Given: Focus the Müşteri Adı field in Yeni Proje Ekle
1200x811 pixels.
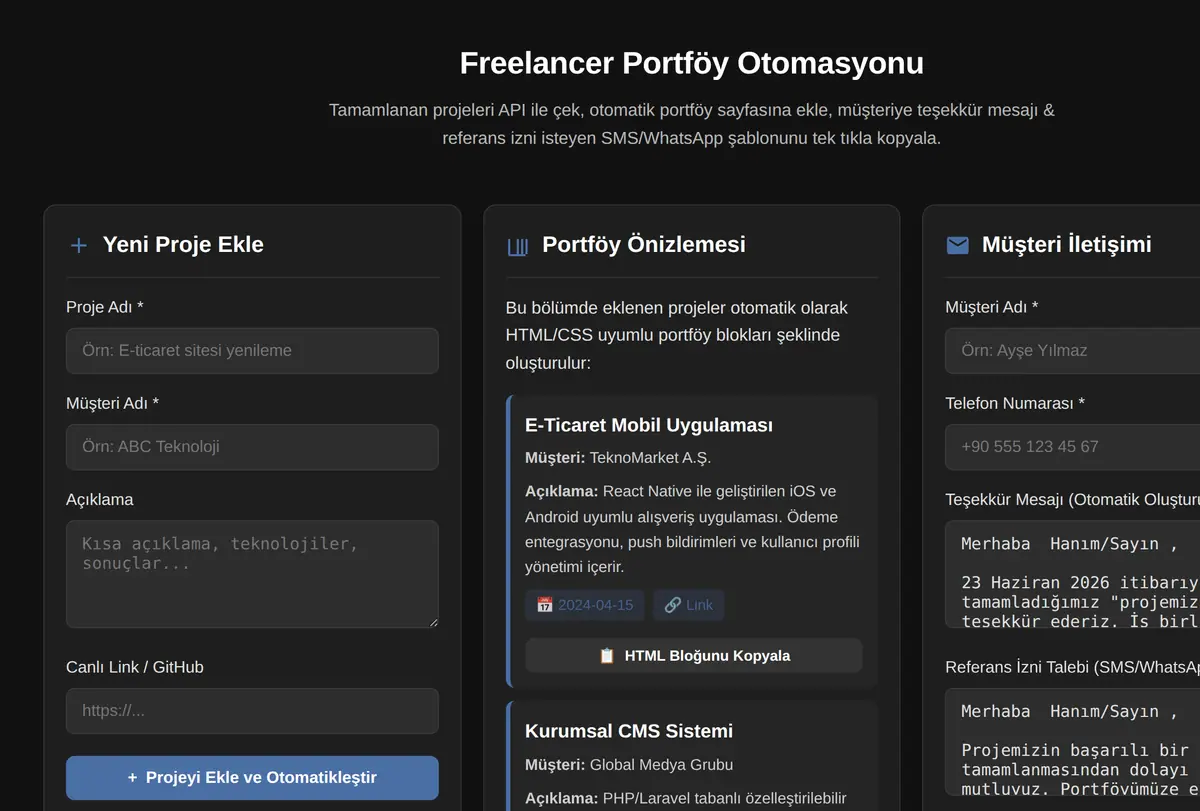Looking at the screenshot, I should [252, 447].
